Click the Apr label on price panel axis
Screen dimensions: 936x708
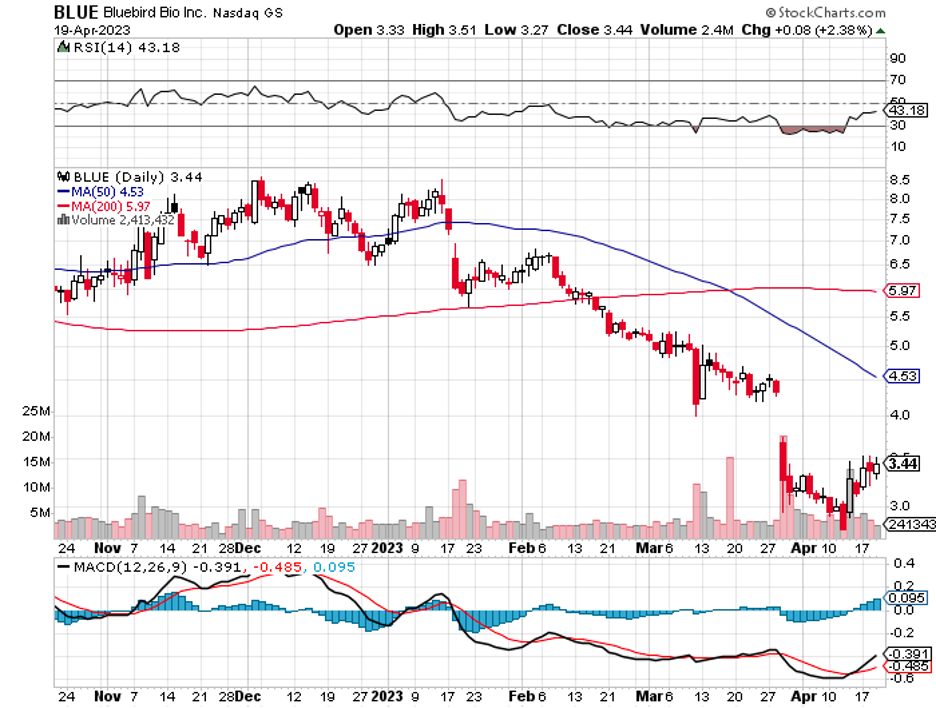pos(802,547)
